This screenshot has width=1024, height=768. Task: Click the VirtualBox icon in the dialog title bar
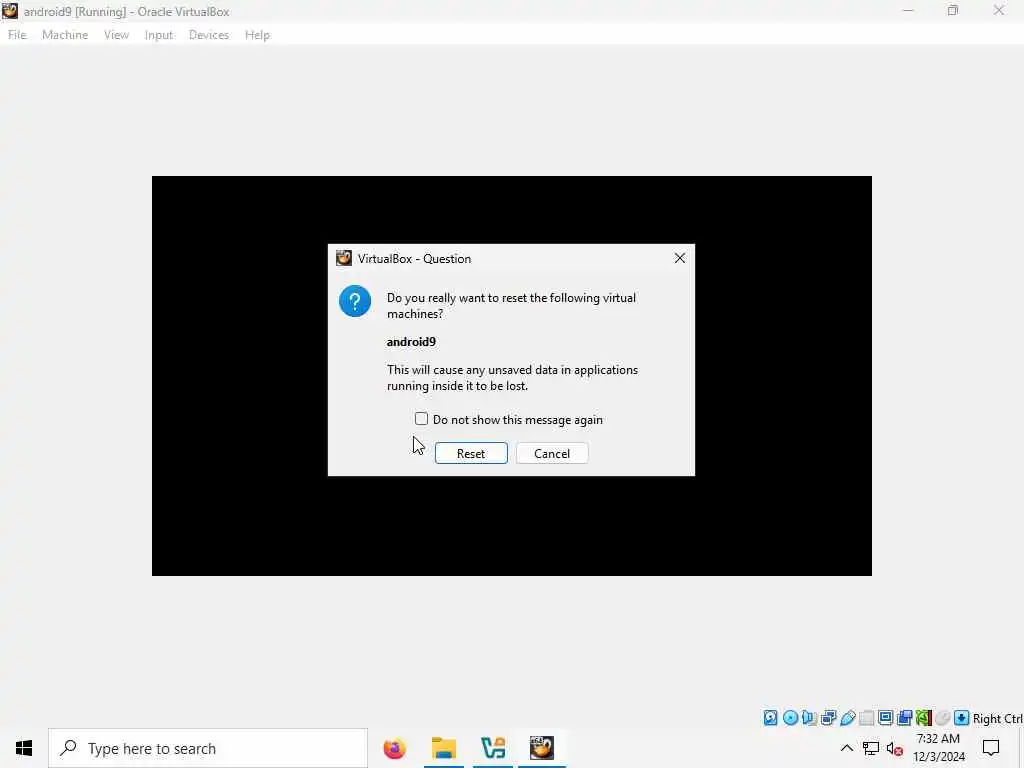(x=344, y=258)
